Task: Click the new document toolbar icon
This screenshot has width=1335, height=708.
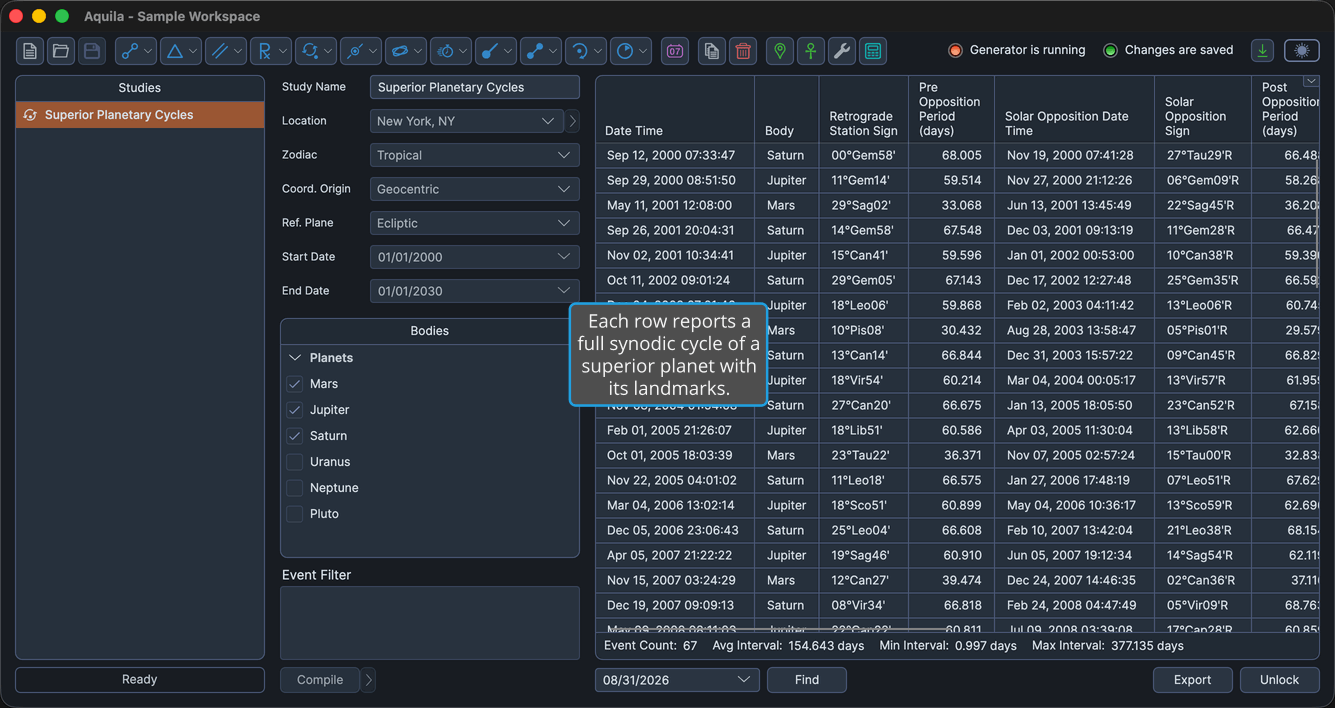Action: (x=30, y=51)
